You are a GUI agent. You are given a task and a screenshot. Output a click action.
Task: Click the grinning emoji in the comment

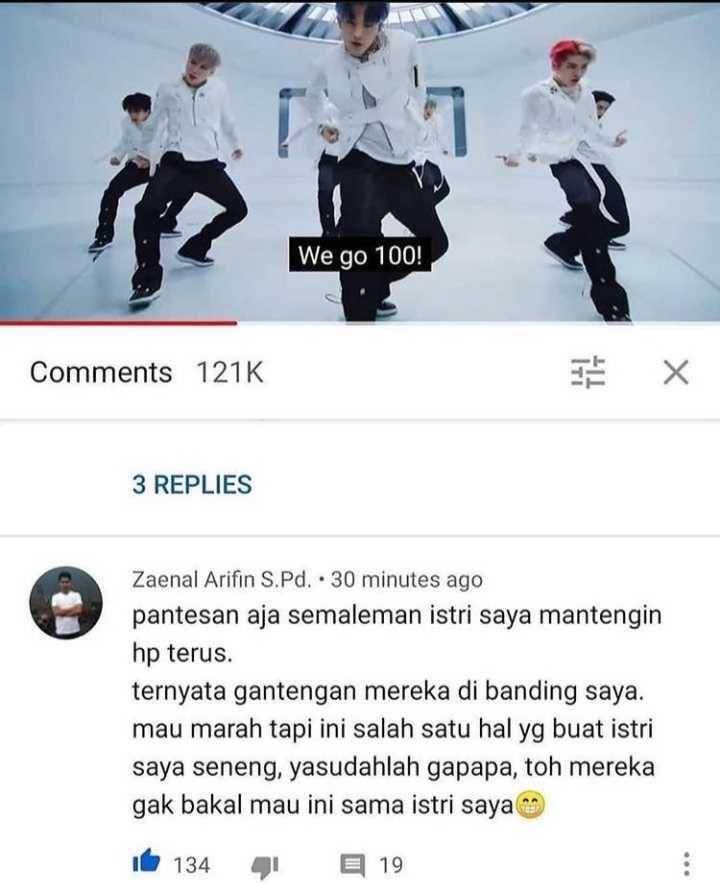click(x=530, y=805)
